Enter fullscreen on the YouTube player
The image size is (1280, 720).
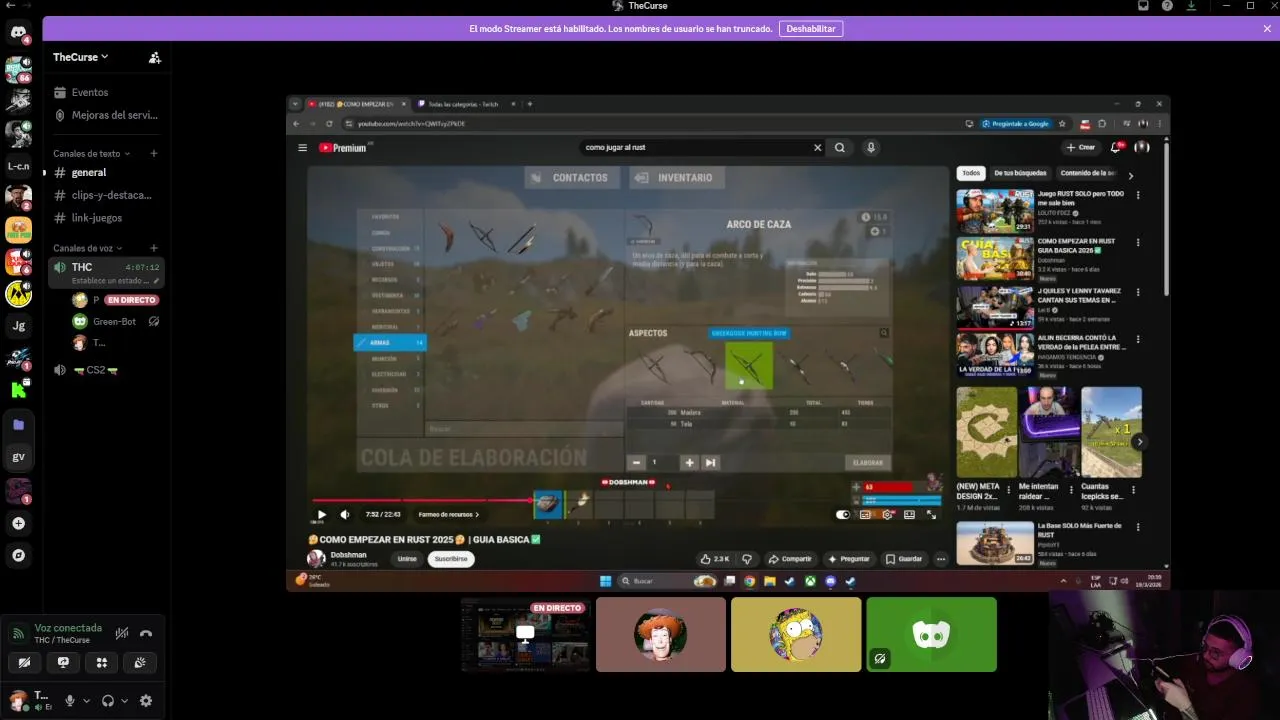(931, 515)
